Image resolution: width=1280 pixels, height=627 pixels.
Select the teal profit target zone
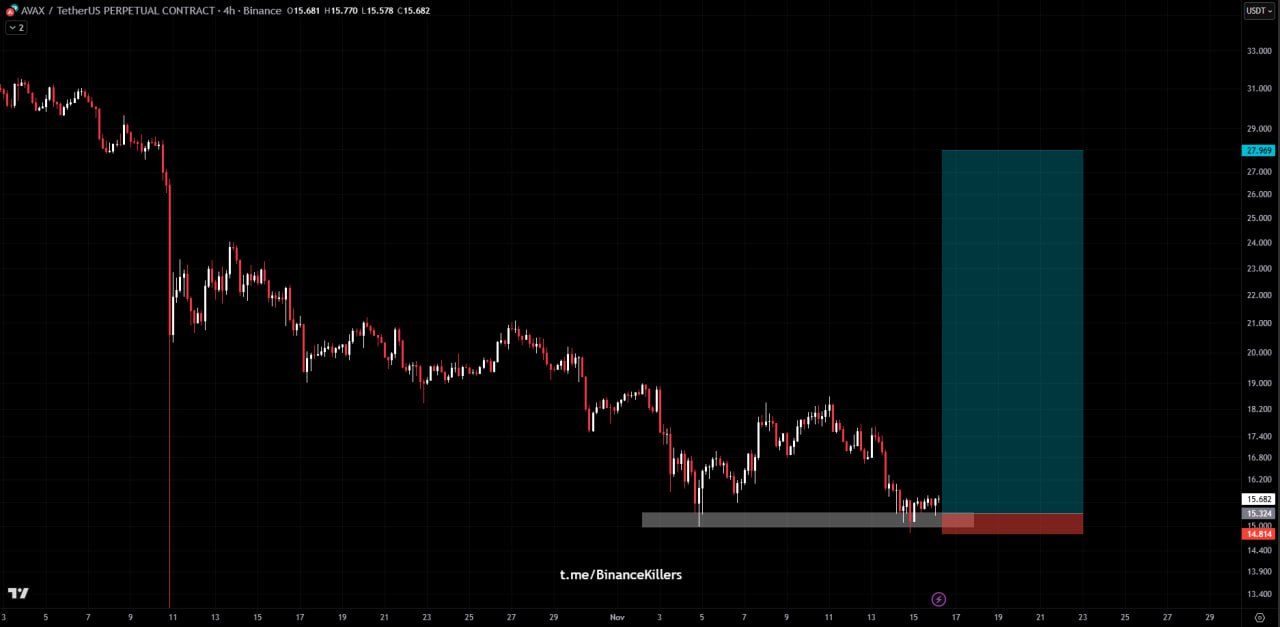coord(1012,330)
